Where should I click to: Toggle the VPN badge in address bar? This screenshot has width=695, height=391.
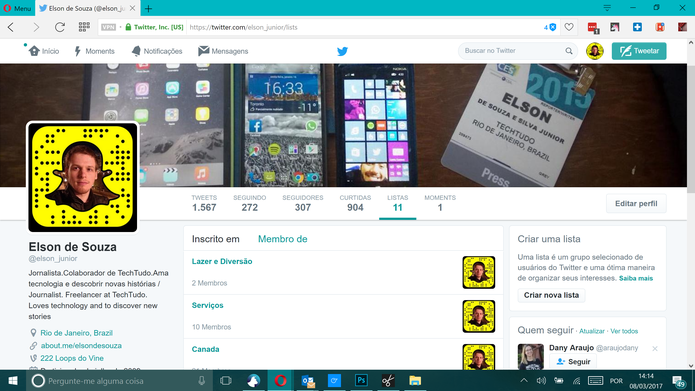109,27
